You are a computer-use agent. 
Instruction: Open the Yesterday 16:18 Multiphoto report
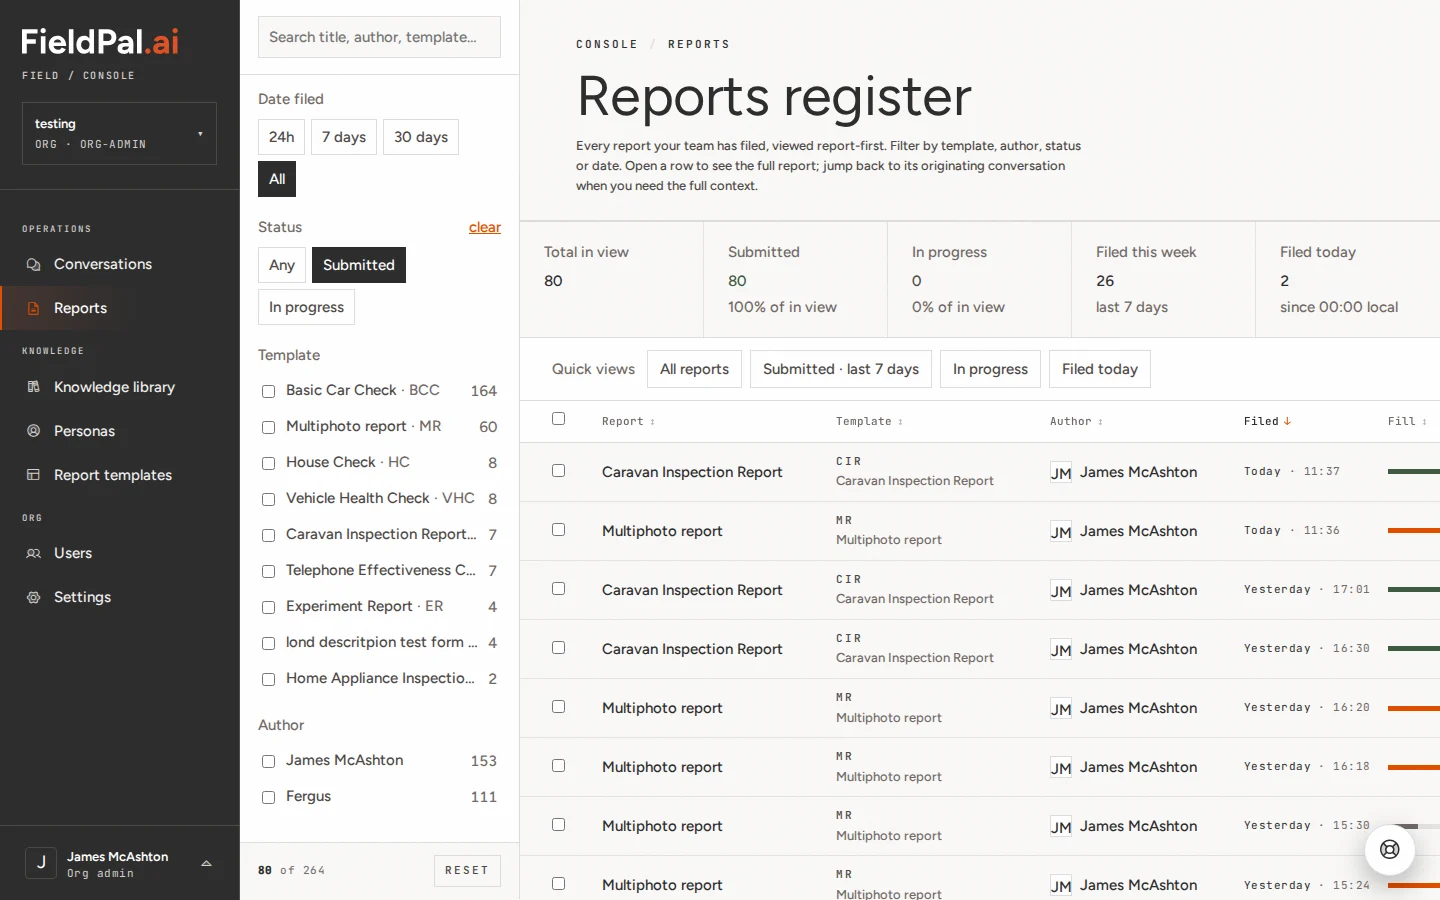662,767
